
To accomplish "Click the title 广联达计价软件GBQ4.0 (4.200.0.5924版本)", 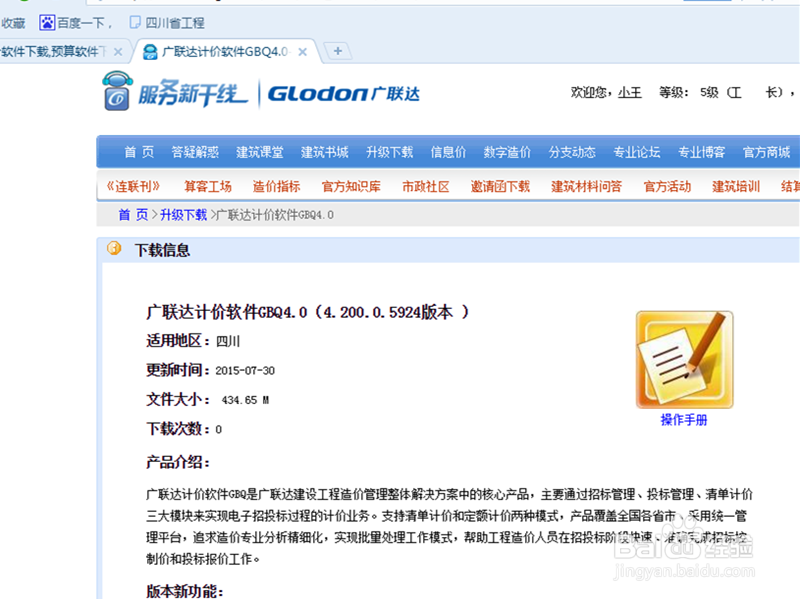I will click(x=308, y=312).
